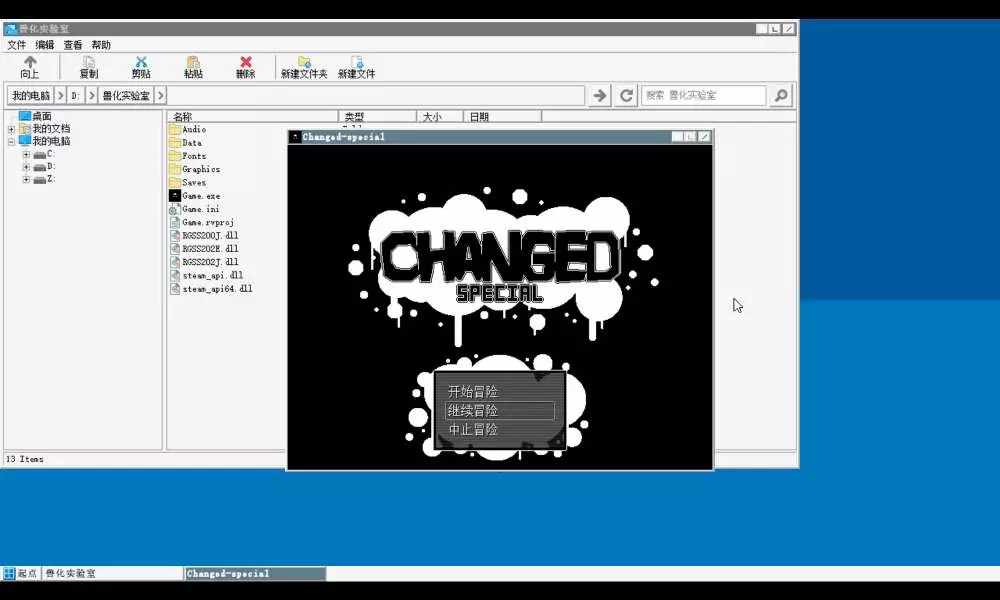The width and height of the screenshot is (1000, 600).
Task: Expand the Z: drive node
Action: point(26,180)
